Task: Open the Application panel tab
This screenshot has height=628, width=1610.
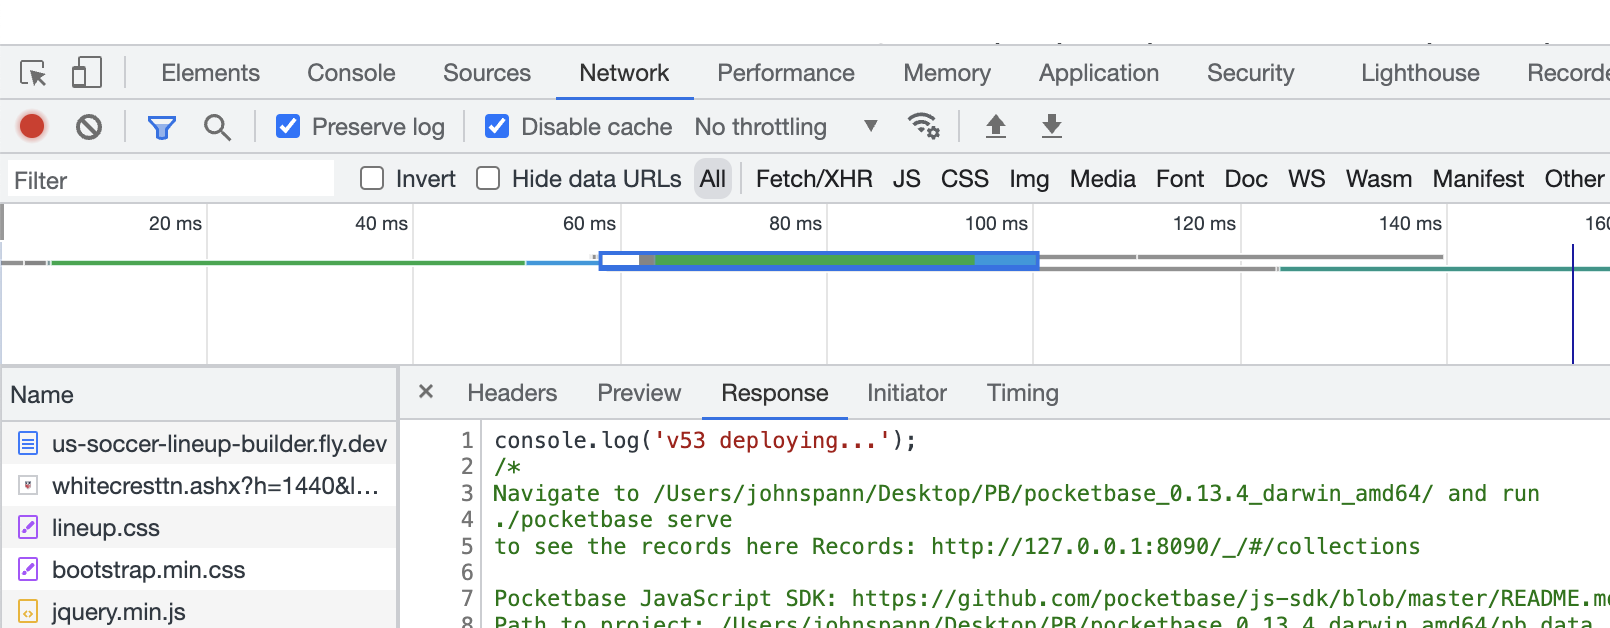Action: 1099,73
